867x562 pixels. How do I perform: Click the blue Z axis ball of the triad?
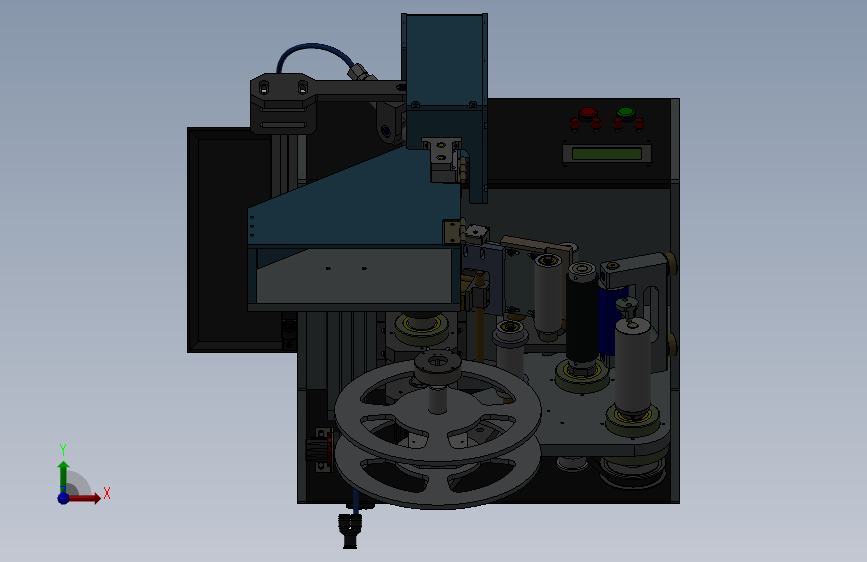pos(63,498)
